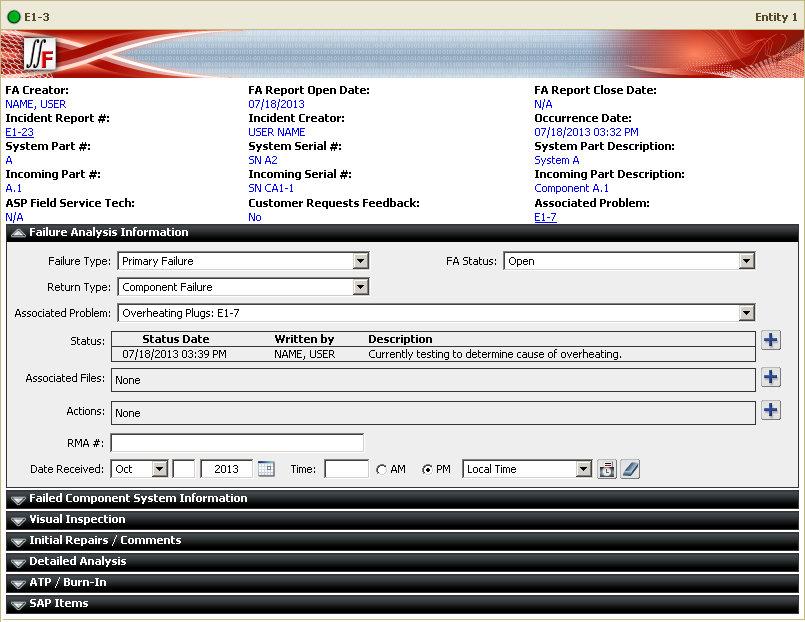
Task: Click the eraser icon to clear date
Action: click(x=629, y=469)
